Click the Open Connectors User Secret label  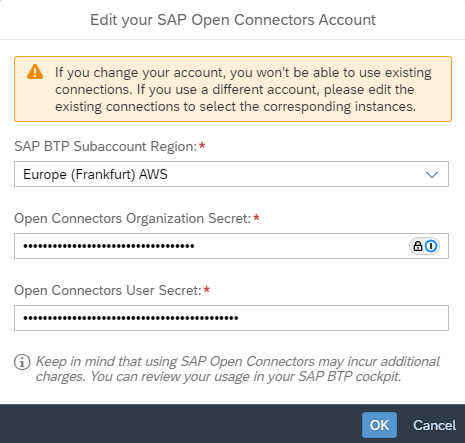108,290
